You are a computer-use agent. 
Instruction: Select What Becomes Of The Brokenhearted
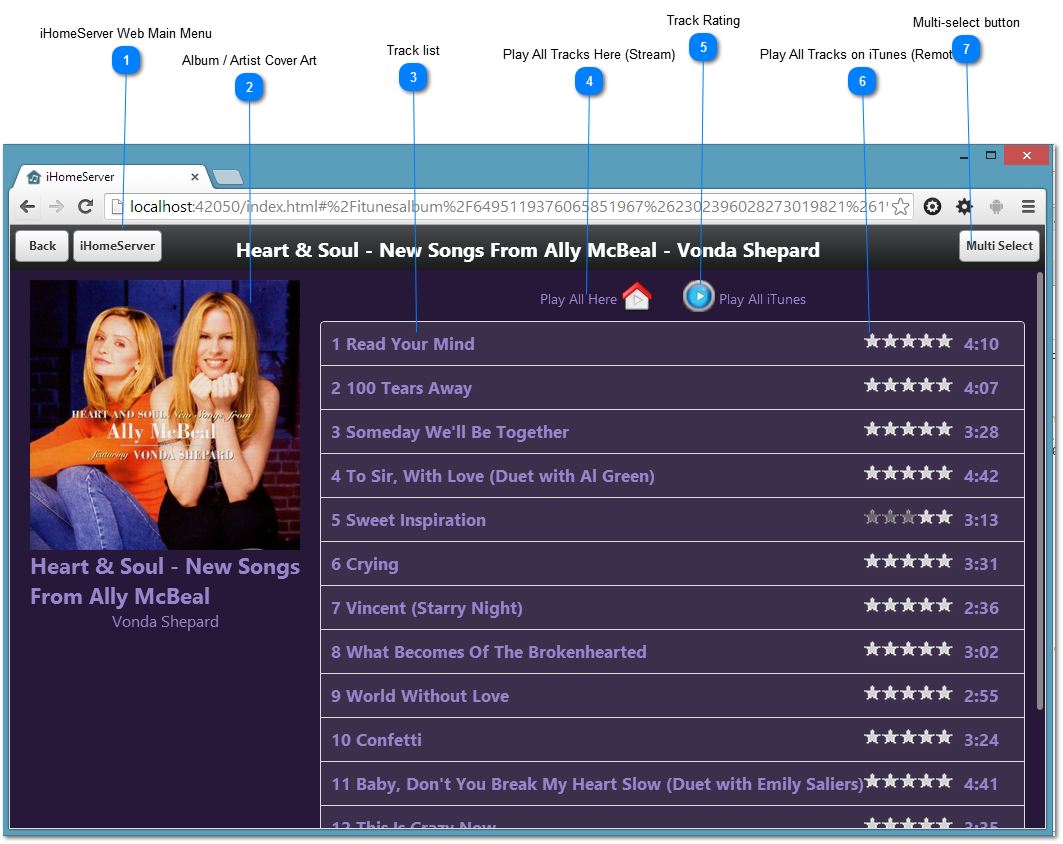[x=672, y=652]
